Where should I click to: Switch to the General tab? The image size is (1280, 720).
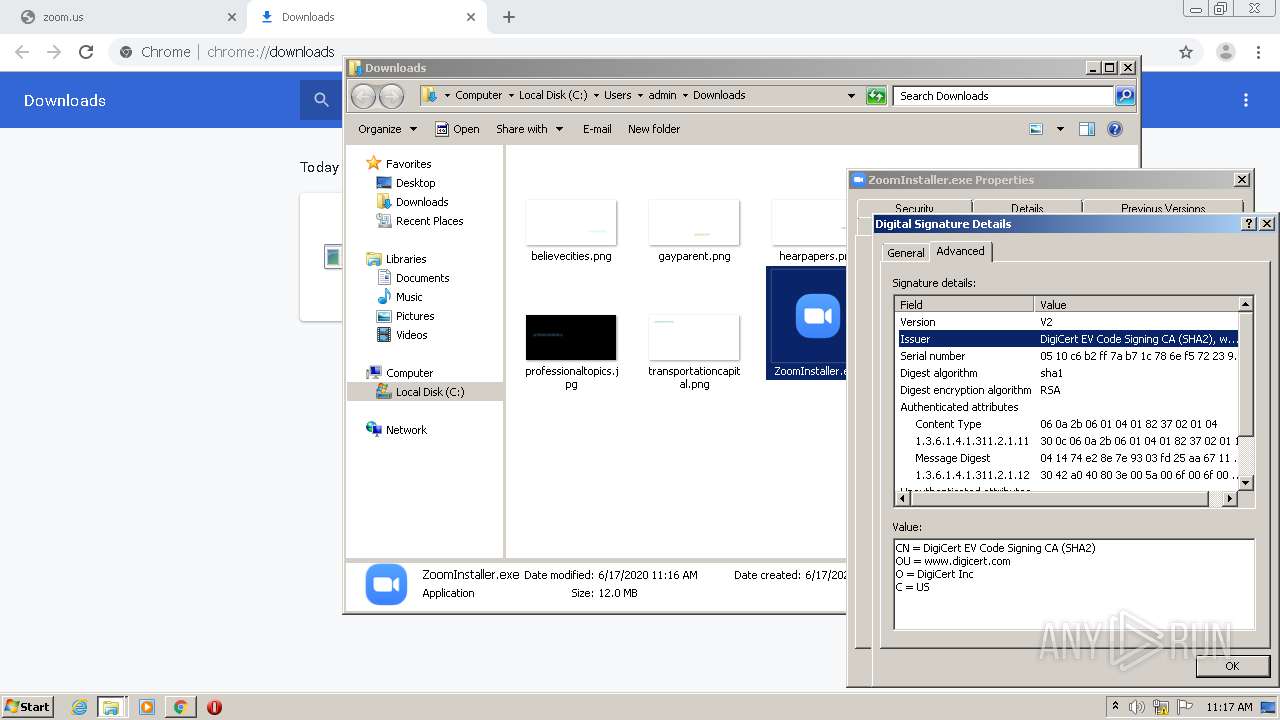coord(906,253)
